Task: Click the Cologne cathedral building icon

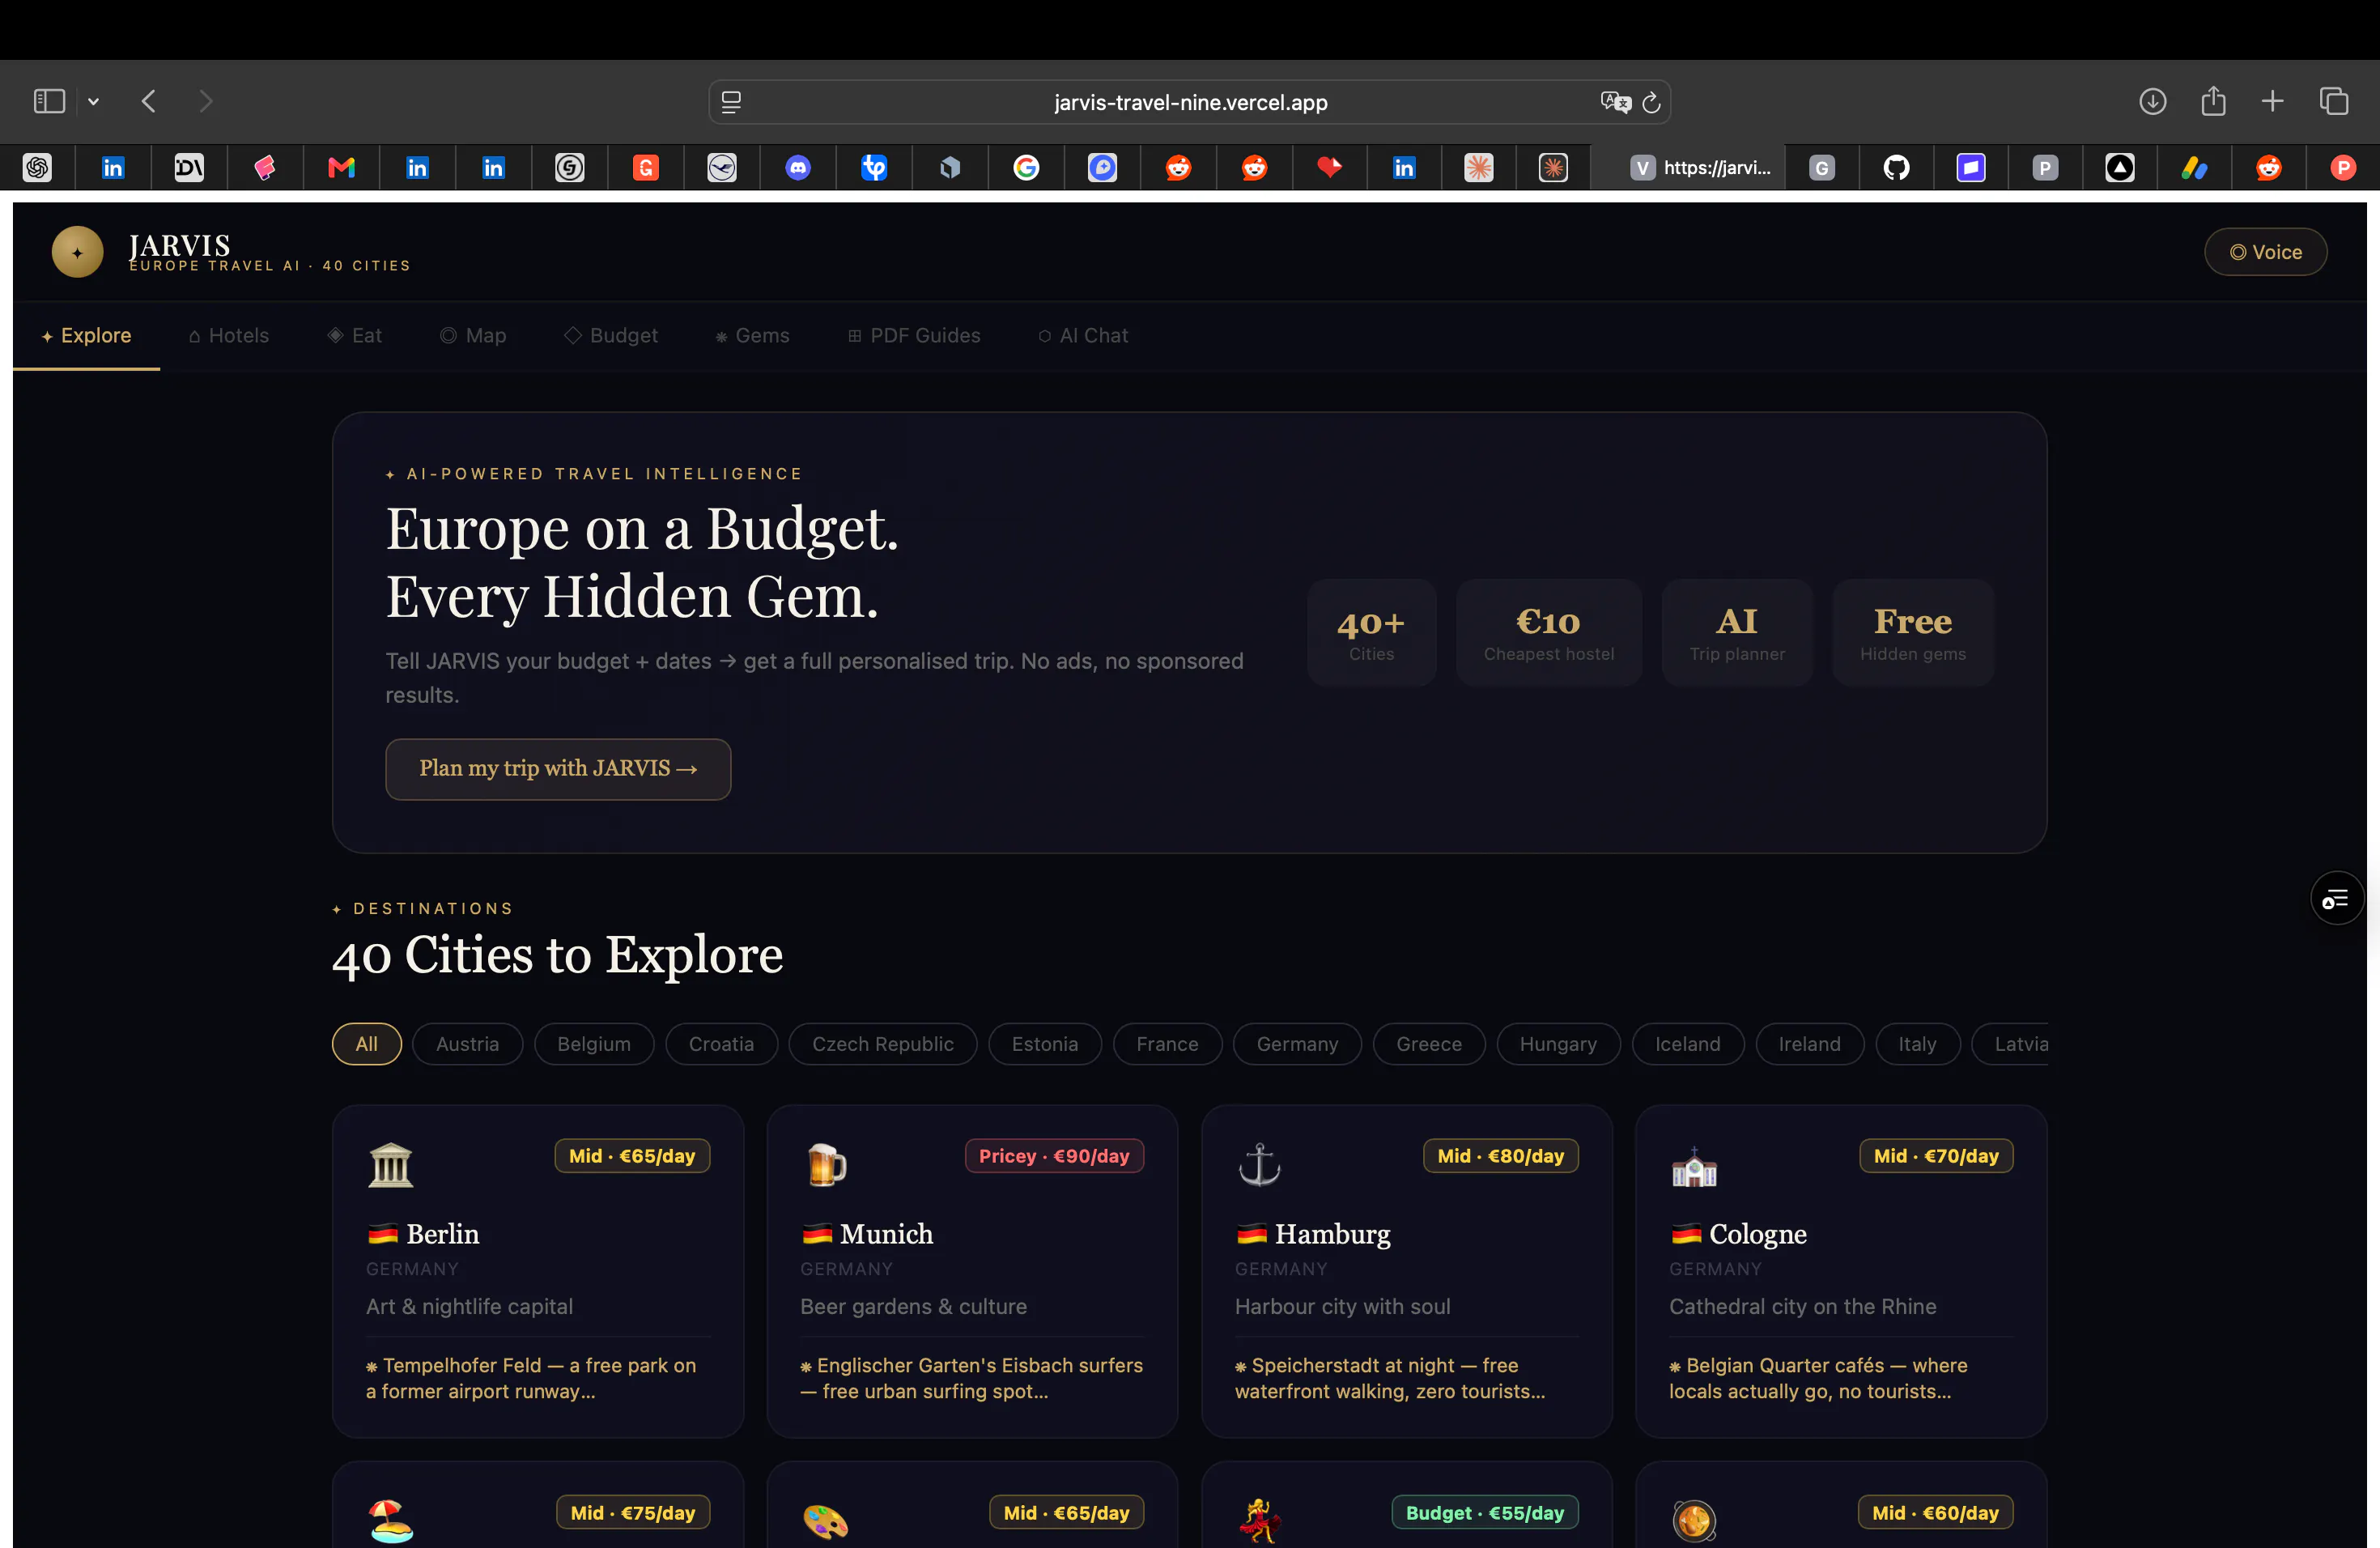Action: tap(1694, 1166)
